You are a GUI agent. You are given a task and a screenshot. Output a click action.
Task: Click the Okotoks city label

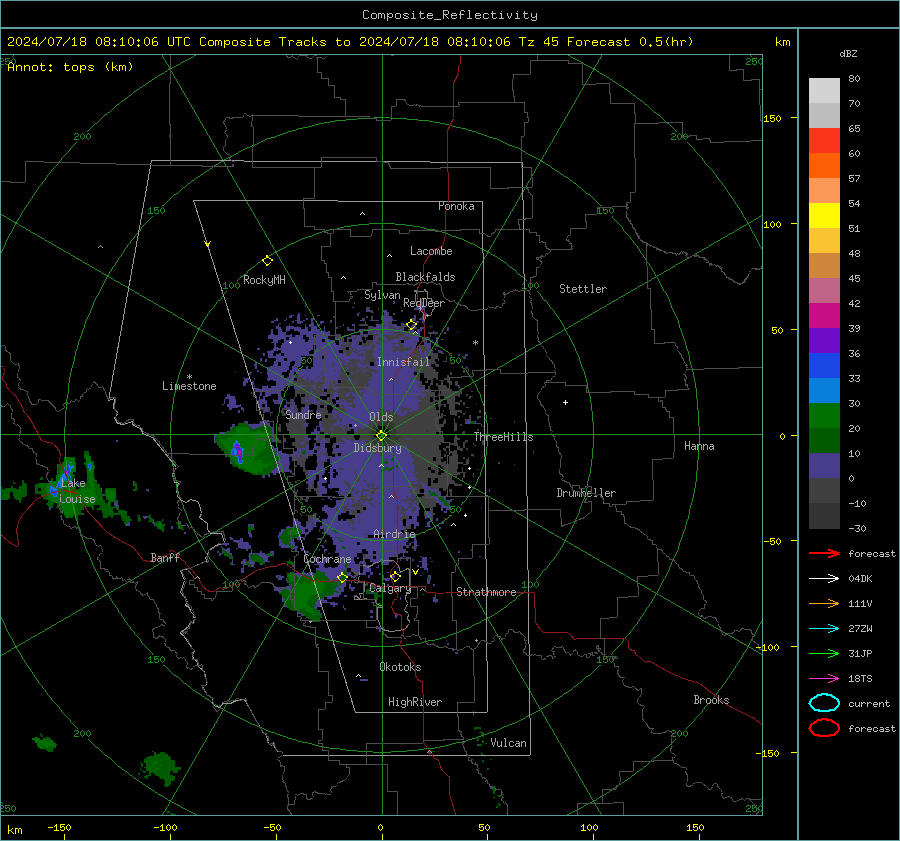400,667
